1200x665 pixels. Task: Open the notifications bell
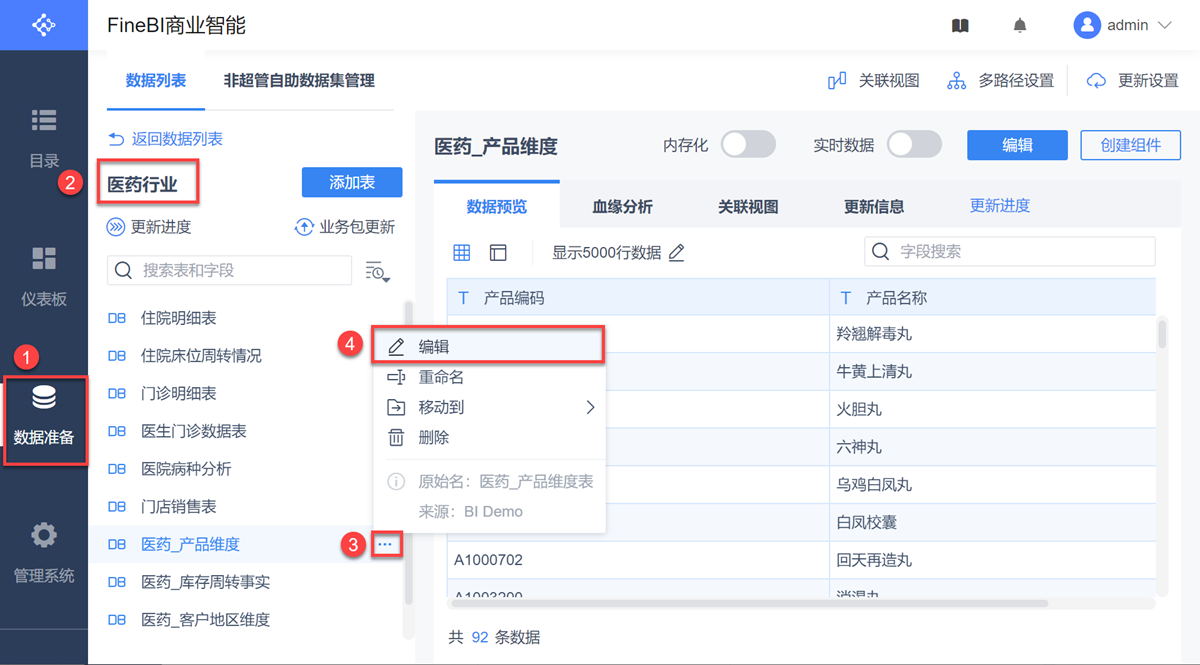(1020, 26)
